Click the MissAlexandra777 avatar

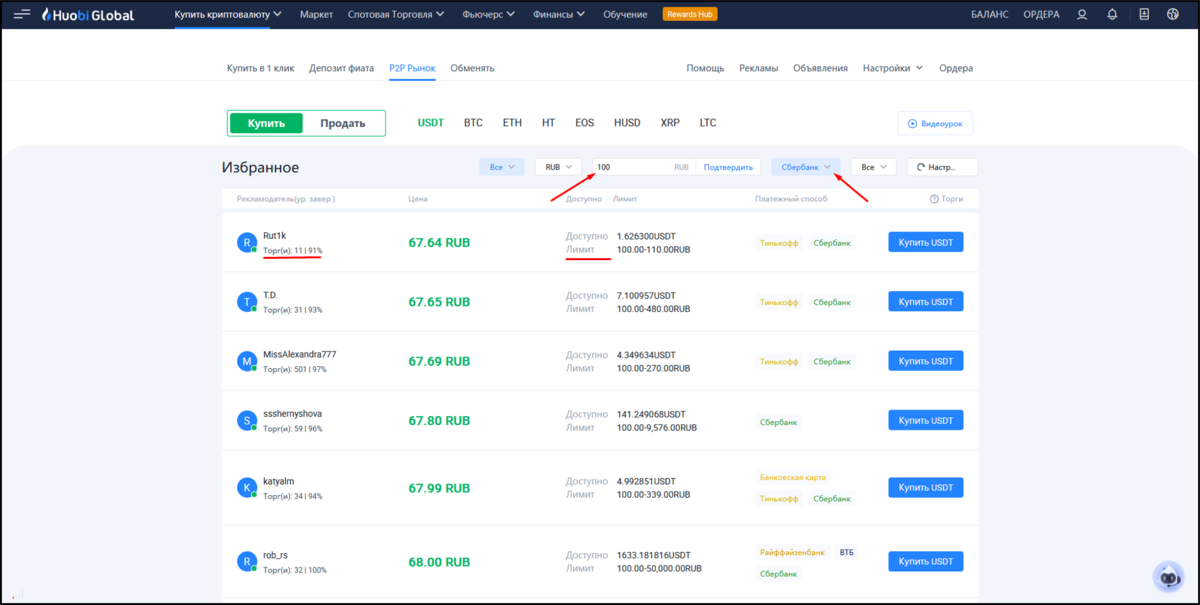(x=246, y=361)
